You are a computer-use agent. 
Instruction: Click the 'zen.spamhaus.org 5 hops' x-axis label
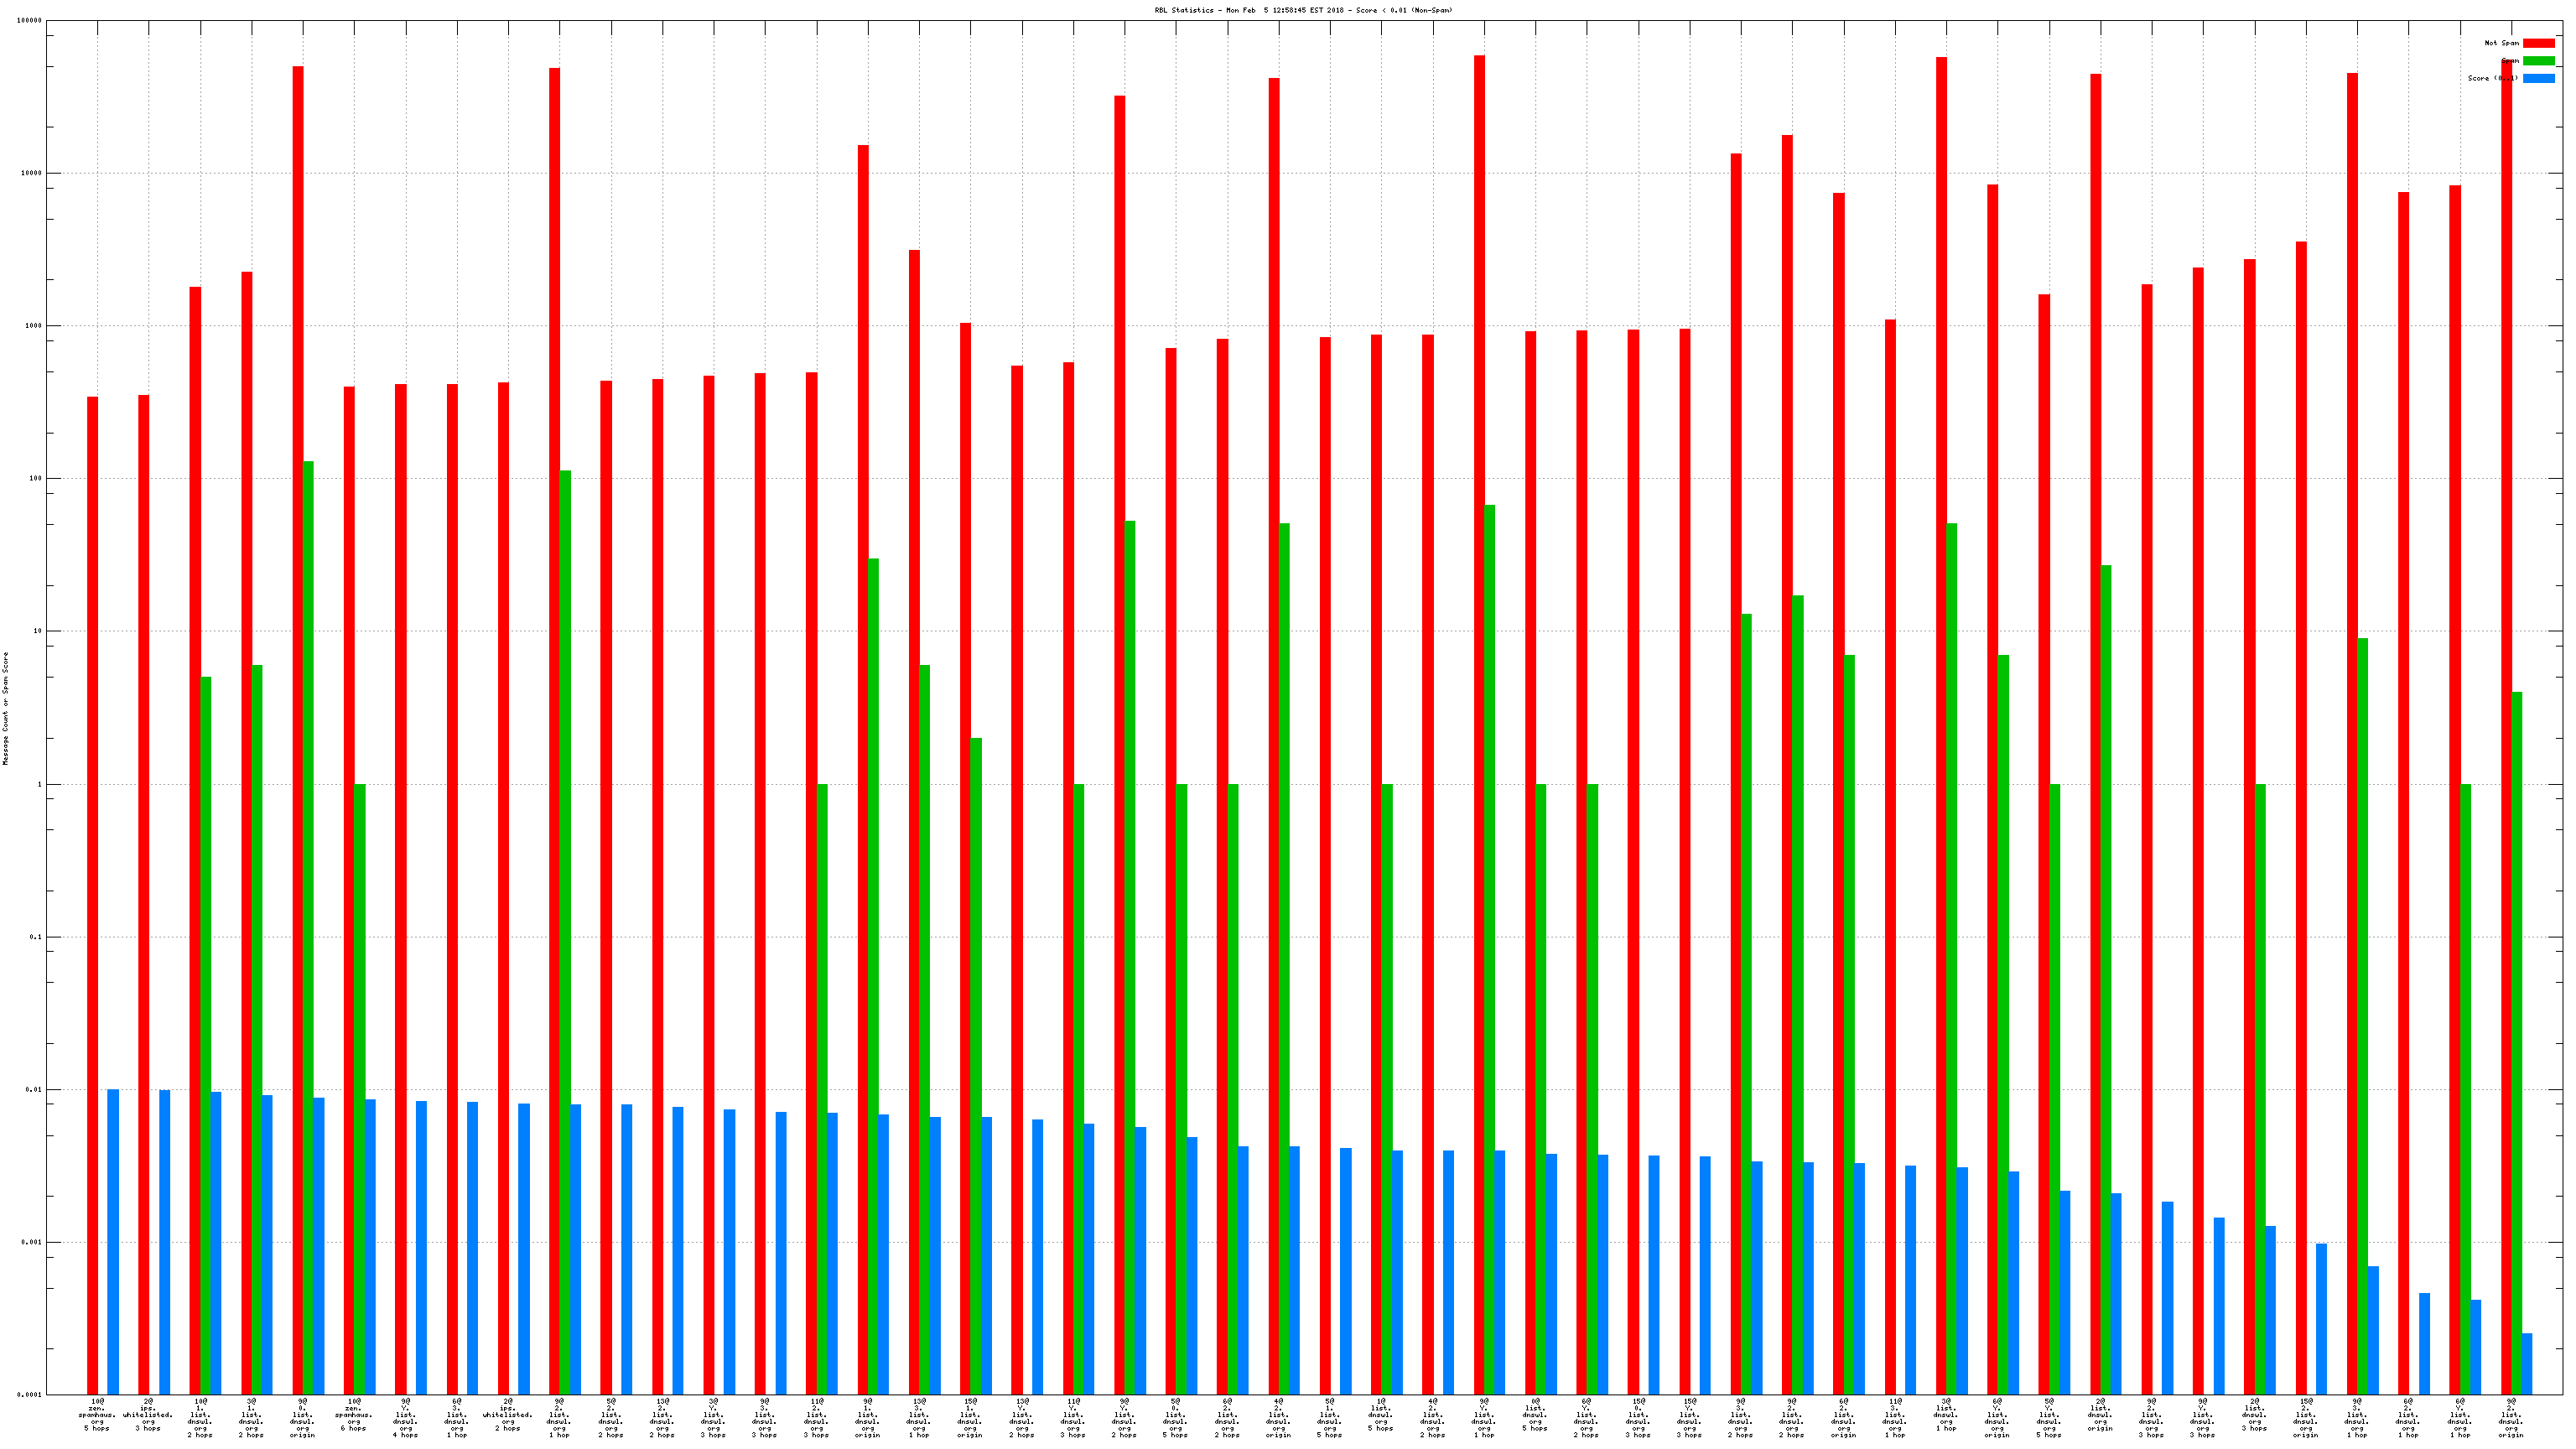[97, 1414]
